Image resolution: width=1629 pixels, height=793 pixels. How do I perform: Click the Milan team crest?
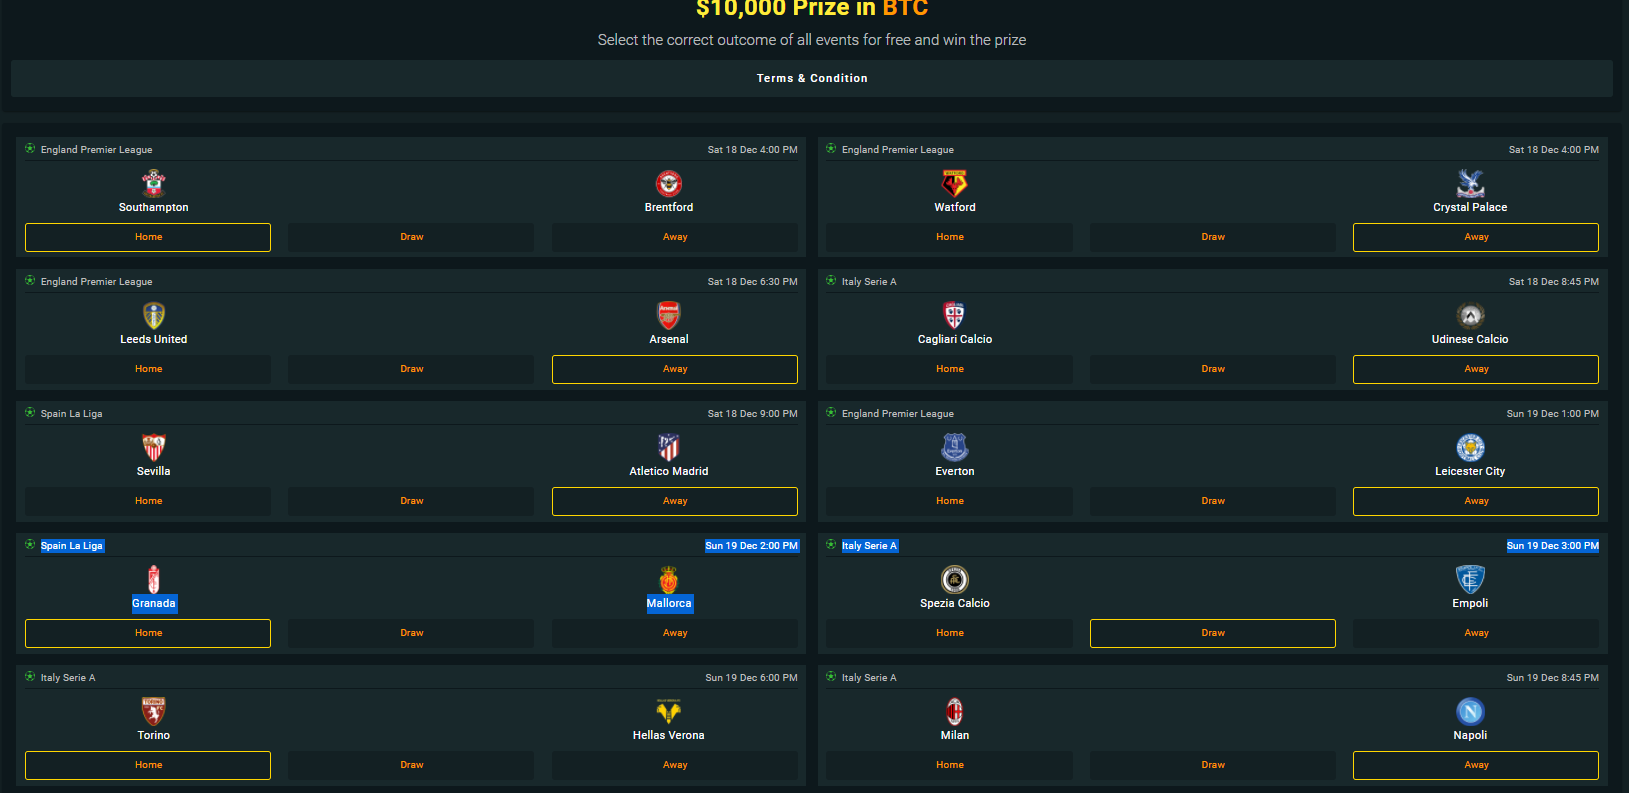point(954,711)
